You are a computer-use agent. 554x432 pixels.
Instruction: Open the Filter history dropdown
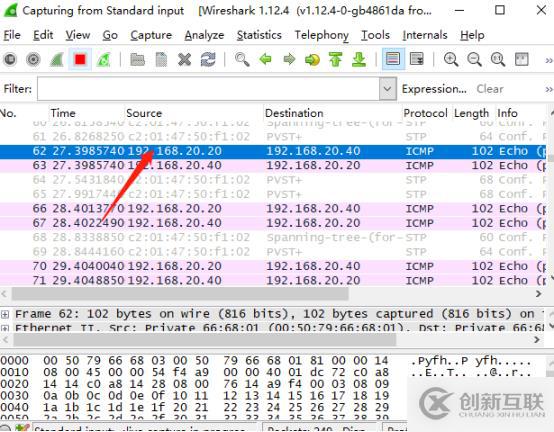point(388,89)
